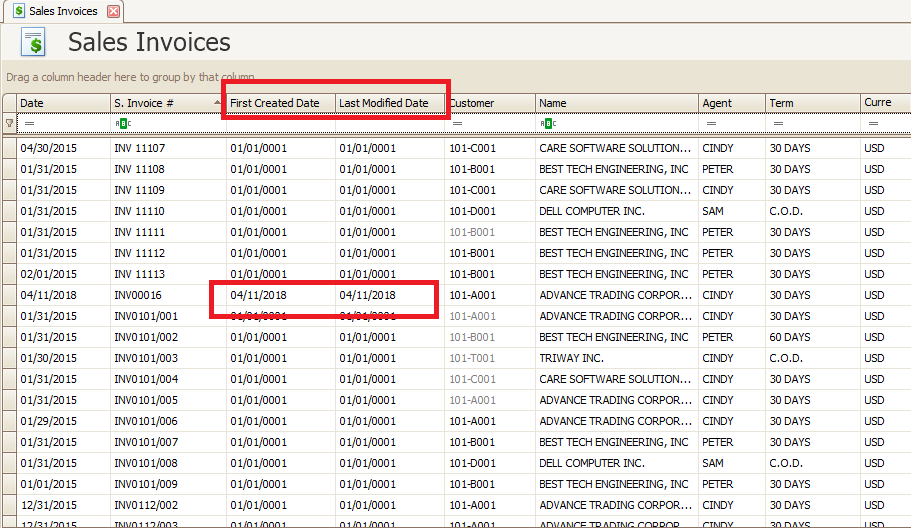Click C.O.D. term in INV0101/003 row
Image resolution: width=911 pixels, height=528 pixels.
coord(812,358)
